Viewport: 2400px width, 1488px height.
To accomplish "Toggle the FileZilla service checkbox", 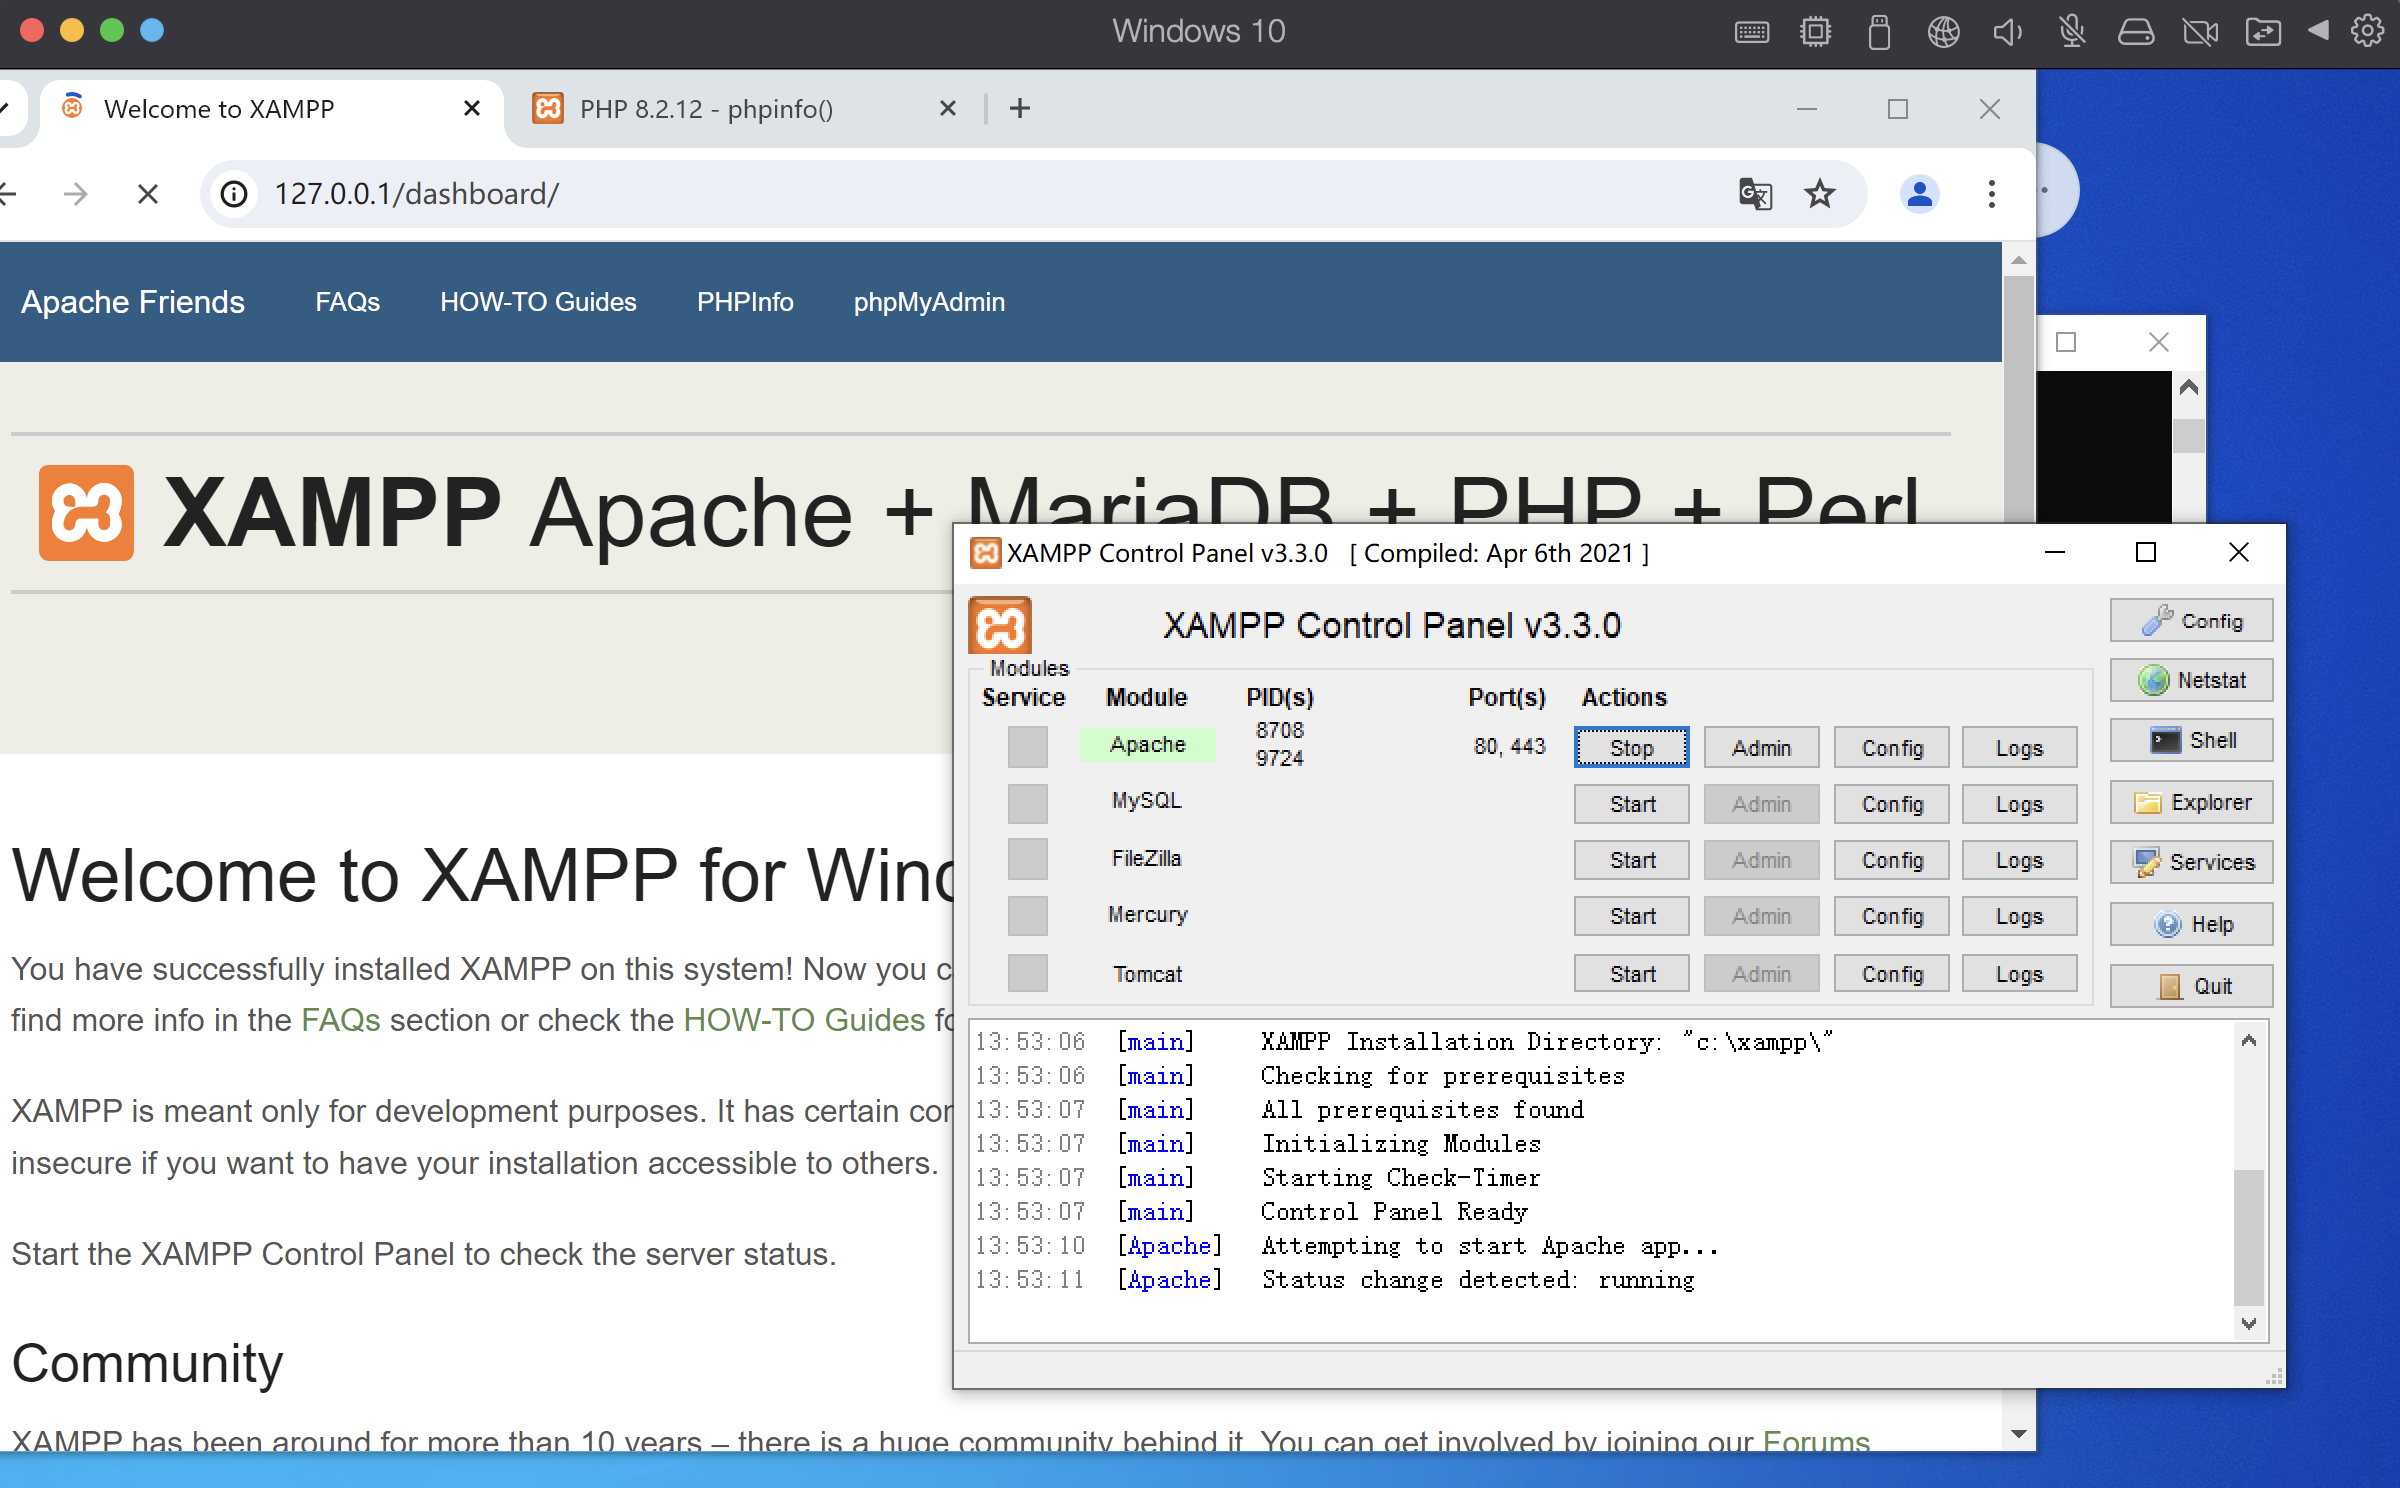I will point(1027,859).
